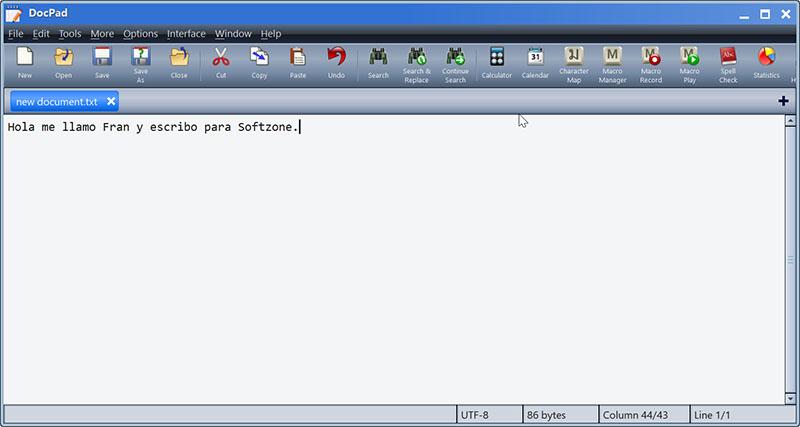Maximize the DocPad window
This screenshot has height=427, width=800.
click(x=765, y=14)
